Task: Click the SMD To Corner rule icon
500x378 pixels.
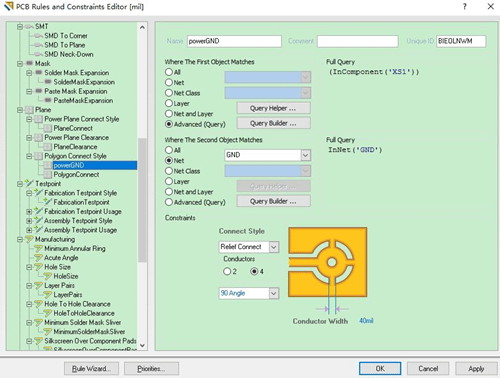Action: (39, 36)
